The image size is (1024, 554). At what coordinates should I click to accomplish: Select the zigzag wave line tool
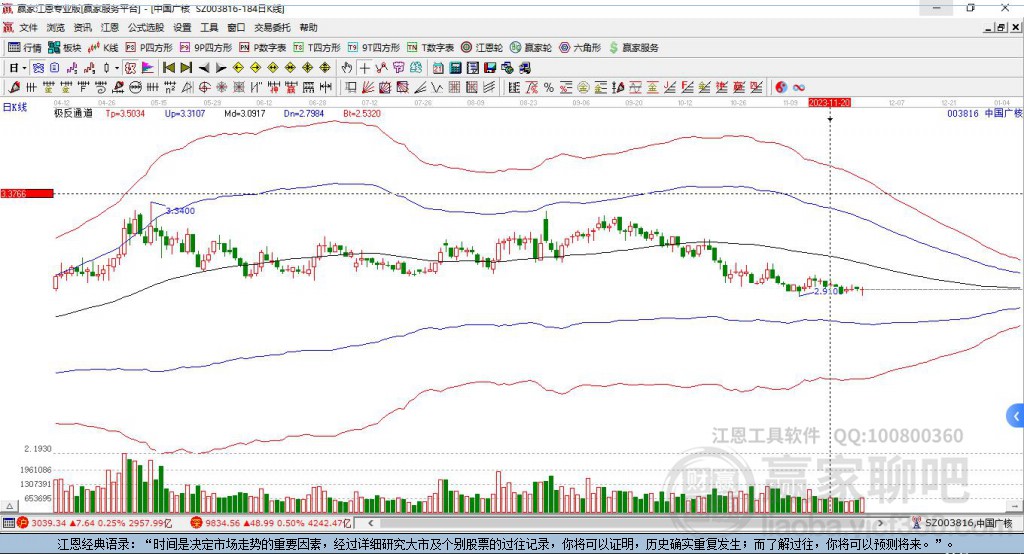(438, 88)
